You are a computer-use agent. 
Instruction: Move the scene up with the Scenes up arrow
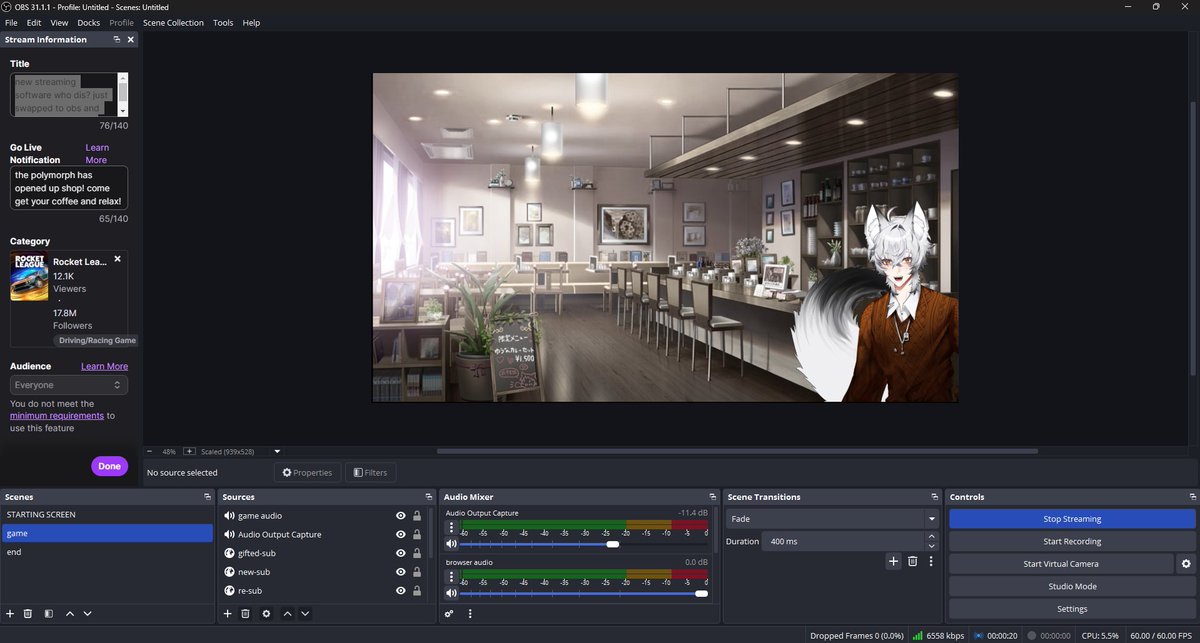[x=69, y=613]
